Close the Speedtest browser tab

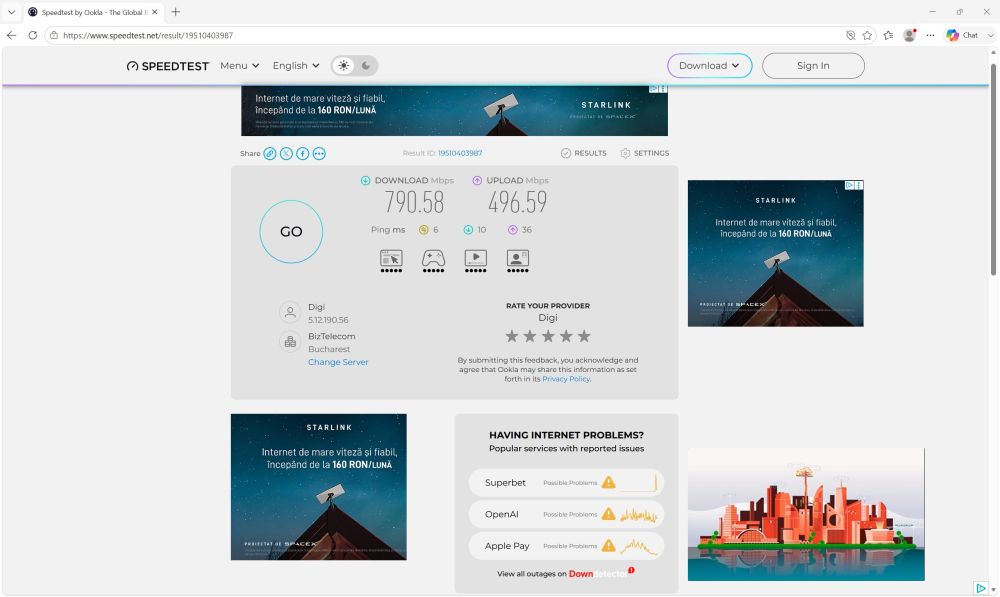click(x=154, y=12)
